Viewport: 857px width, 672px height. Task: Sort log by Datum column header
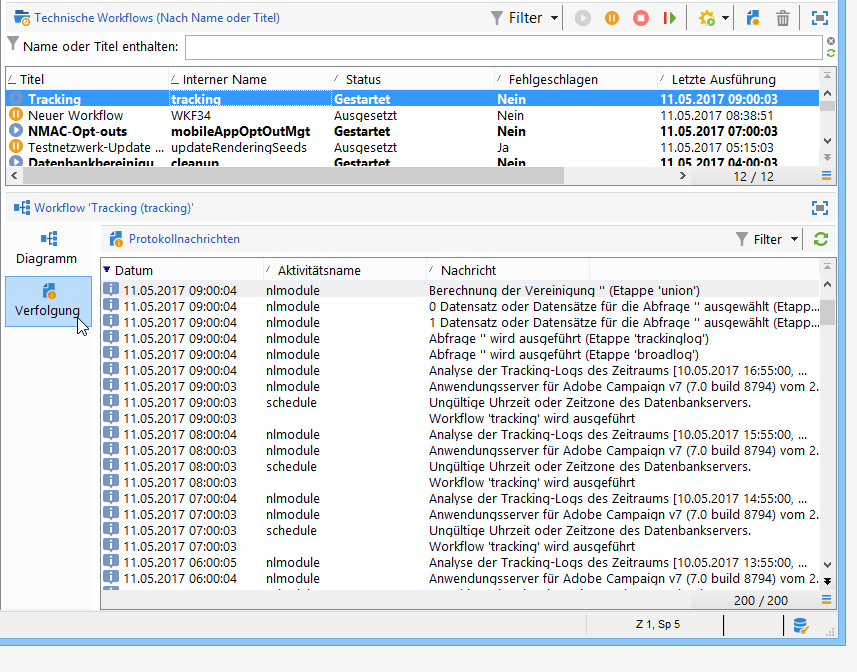134,270
